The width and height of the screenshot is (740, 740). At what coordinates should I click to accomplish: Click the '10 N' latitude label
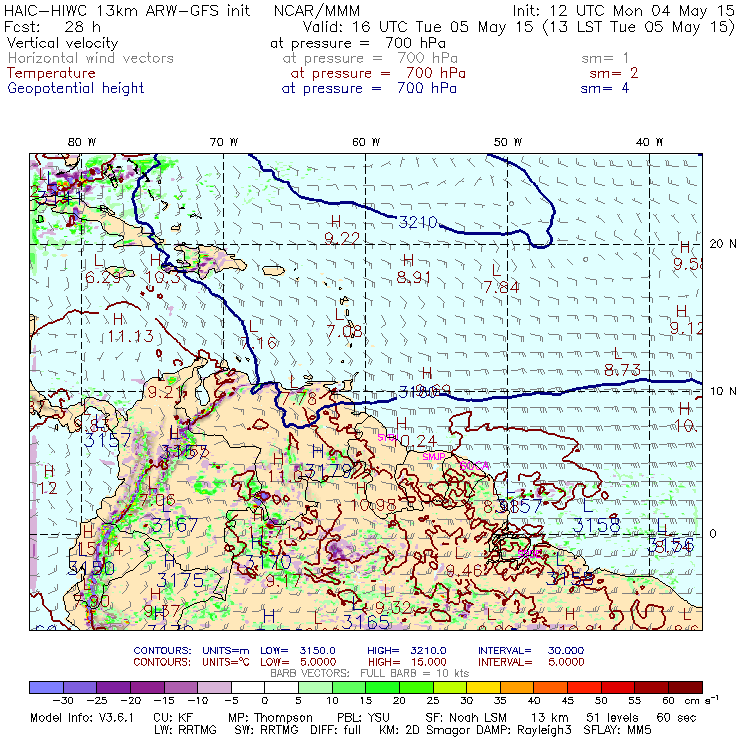point(723,391)
